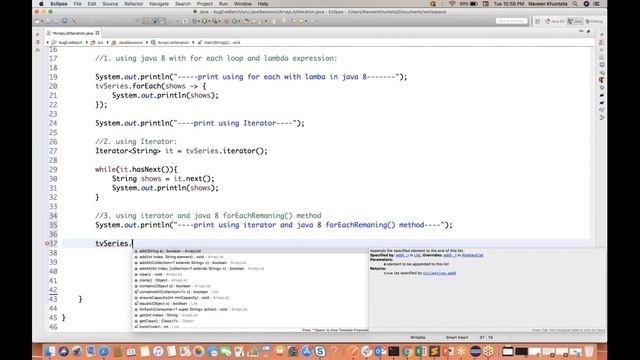Select ensureCapacity(int minCapacity) proposal
Screen dimensions: 640x360
250,298
